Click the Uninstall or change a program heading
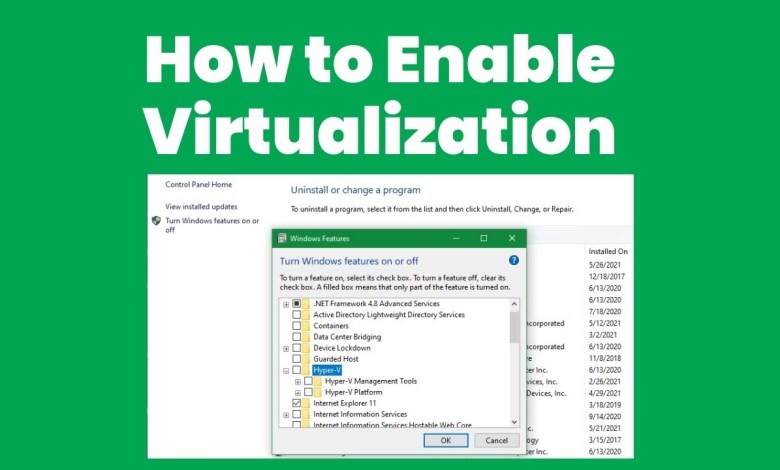This screenshot has width=780, height=470. (x=356, y=190)
